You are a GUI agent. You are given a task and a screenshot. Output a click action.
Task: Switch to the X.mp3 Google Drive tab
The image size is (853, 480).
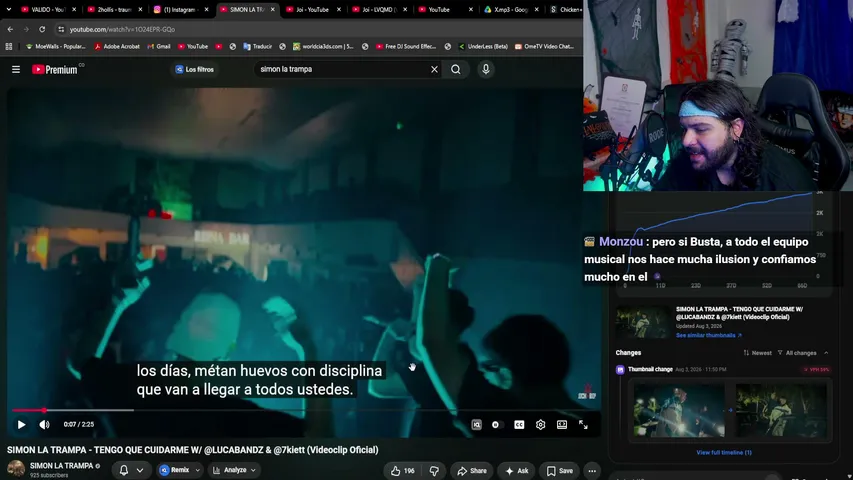pyautogui.click(x=511, y=10)
